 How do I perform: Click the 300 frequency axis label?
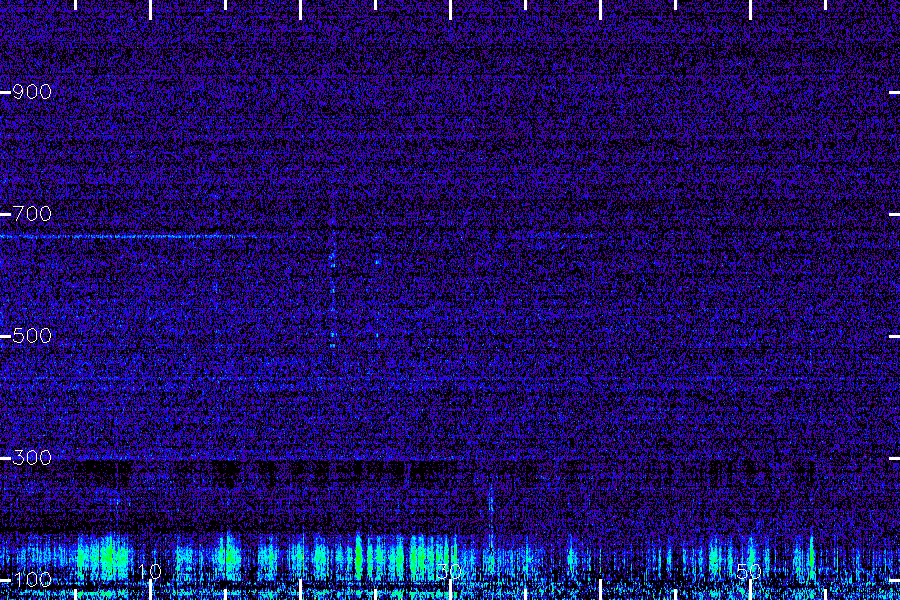tap(32, 458)
